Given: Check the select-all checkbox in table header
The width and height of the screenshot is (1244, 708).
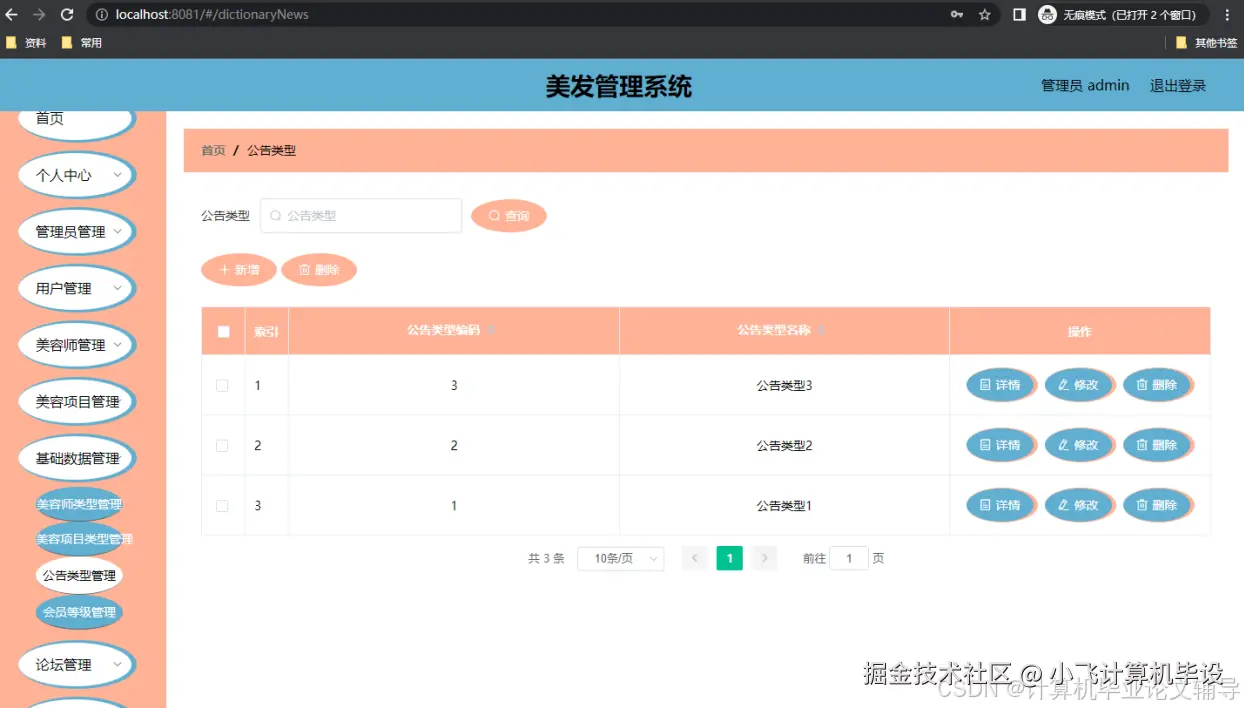Looking at the screenshot, I should (222, 330).
